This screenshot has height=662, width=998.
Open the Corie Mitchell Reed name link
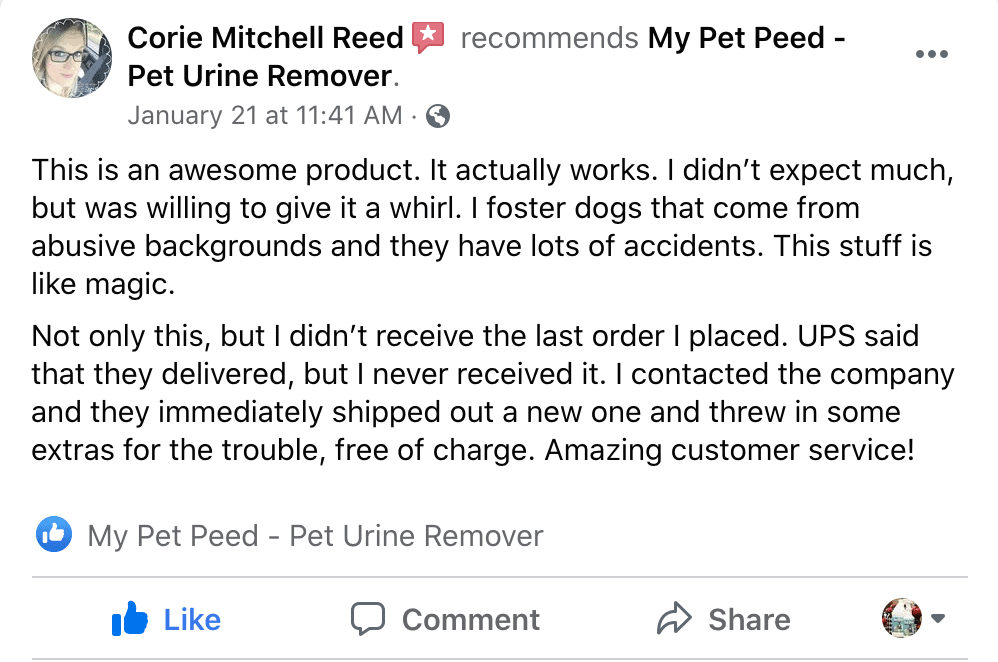[x=265, y=38]
